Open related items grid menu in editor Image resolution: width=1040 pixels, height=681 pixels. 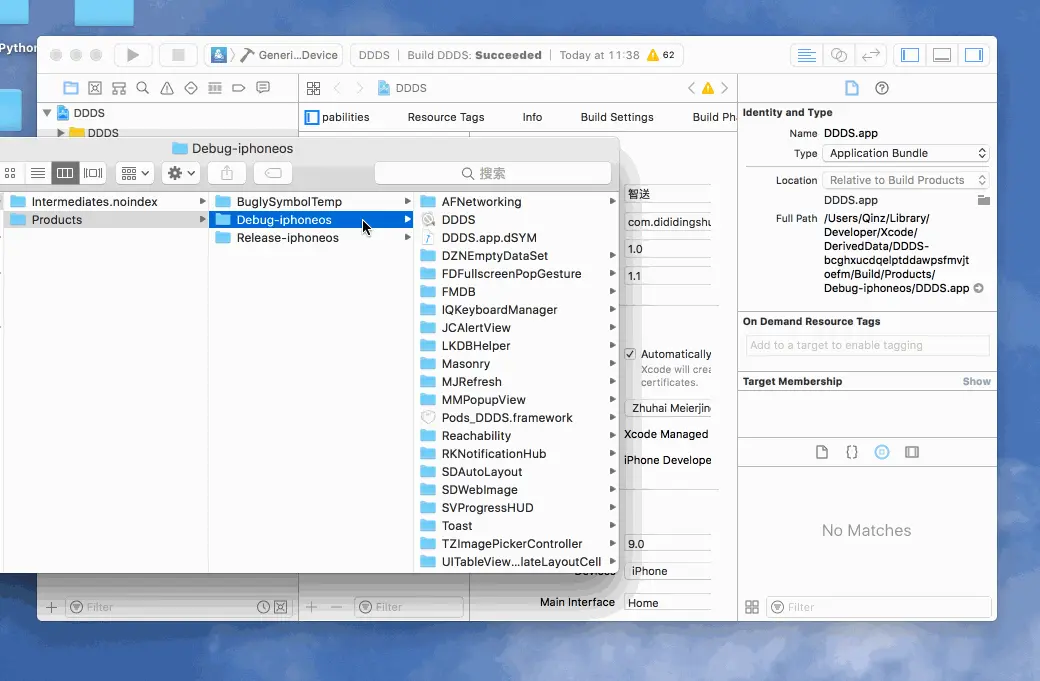click(313, 88)
